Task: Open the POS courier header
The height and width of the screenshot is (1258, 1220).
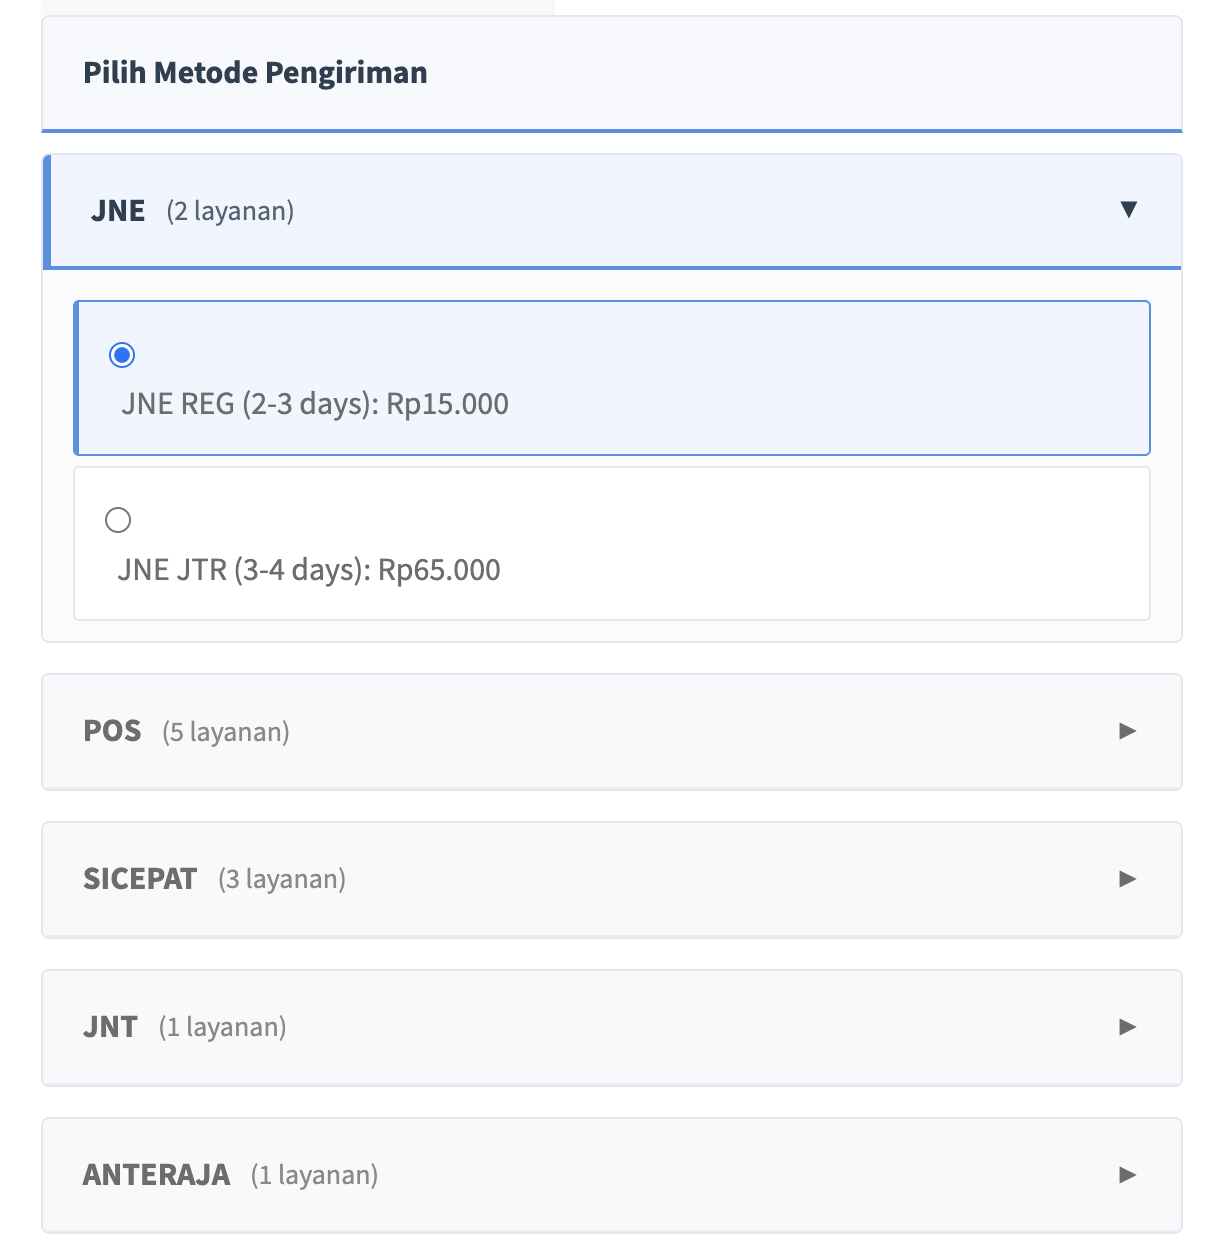Action: (112, 731)
